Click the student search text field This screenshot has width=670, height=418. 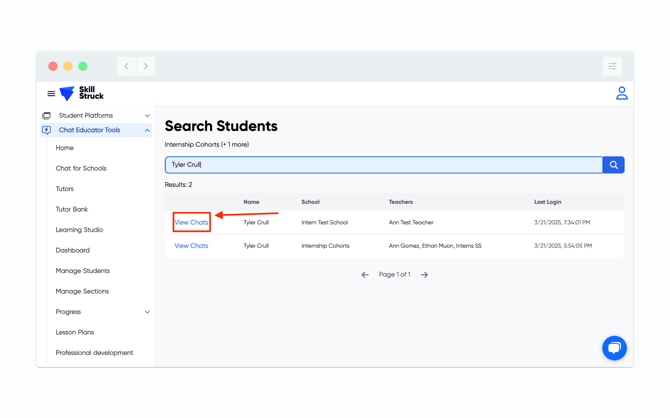click(x=383, y=165)
